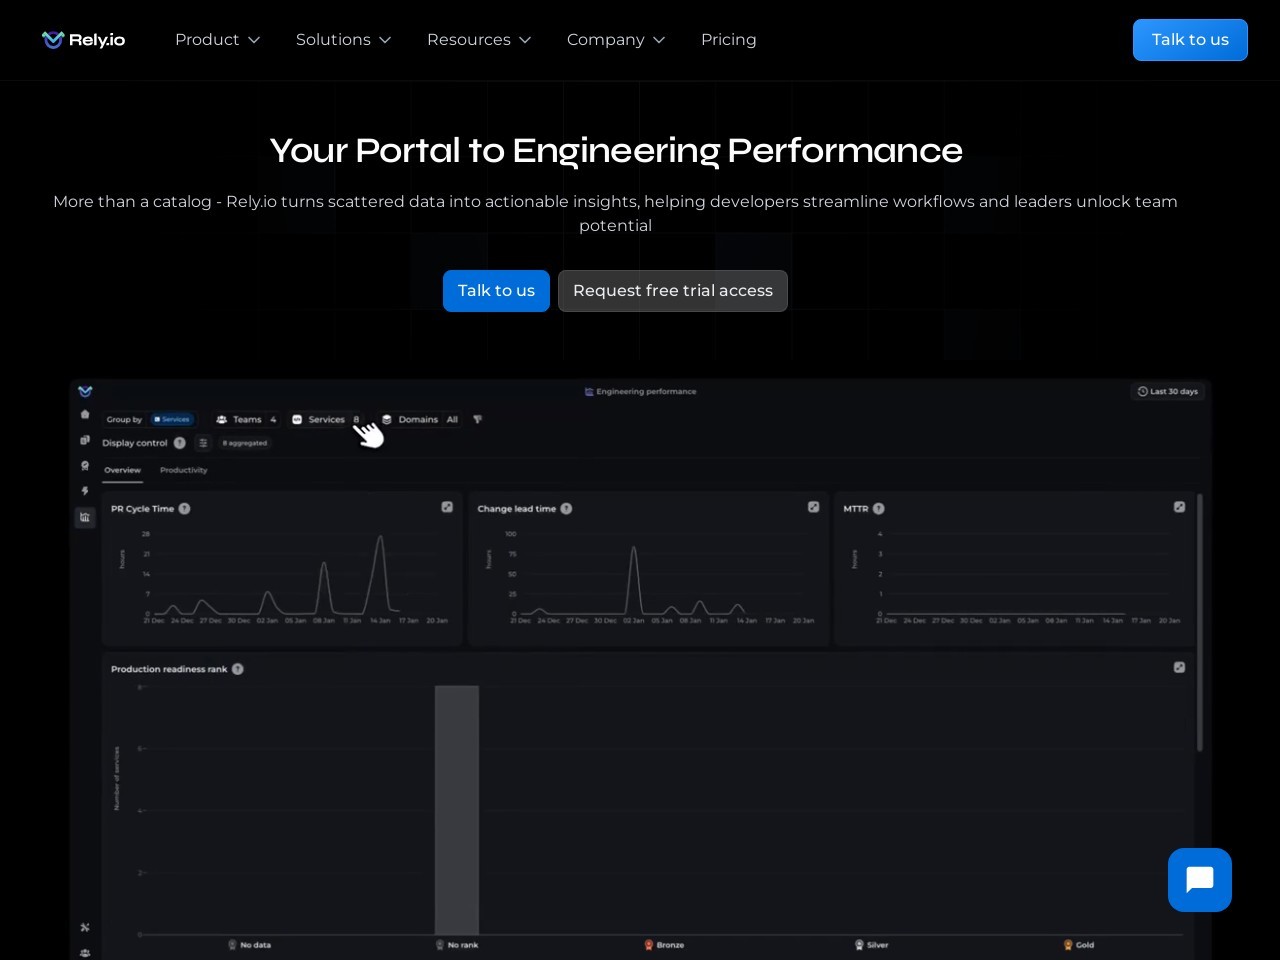
Task: Open the catalog icon in dashboard sidebar
Action: tap(85, 440)
